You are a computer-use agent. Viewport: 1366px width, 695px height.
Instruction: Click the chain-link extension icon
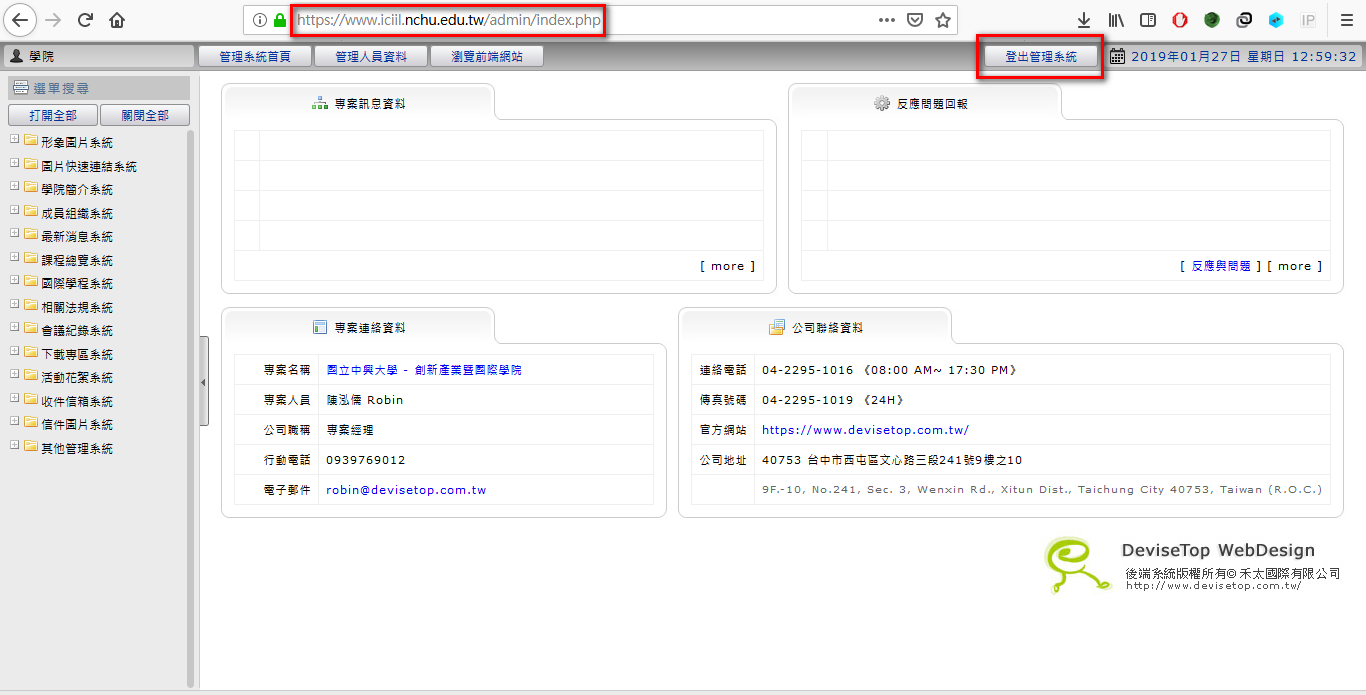point(1244,20)
